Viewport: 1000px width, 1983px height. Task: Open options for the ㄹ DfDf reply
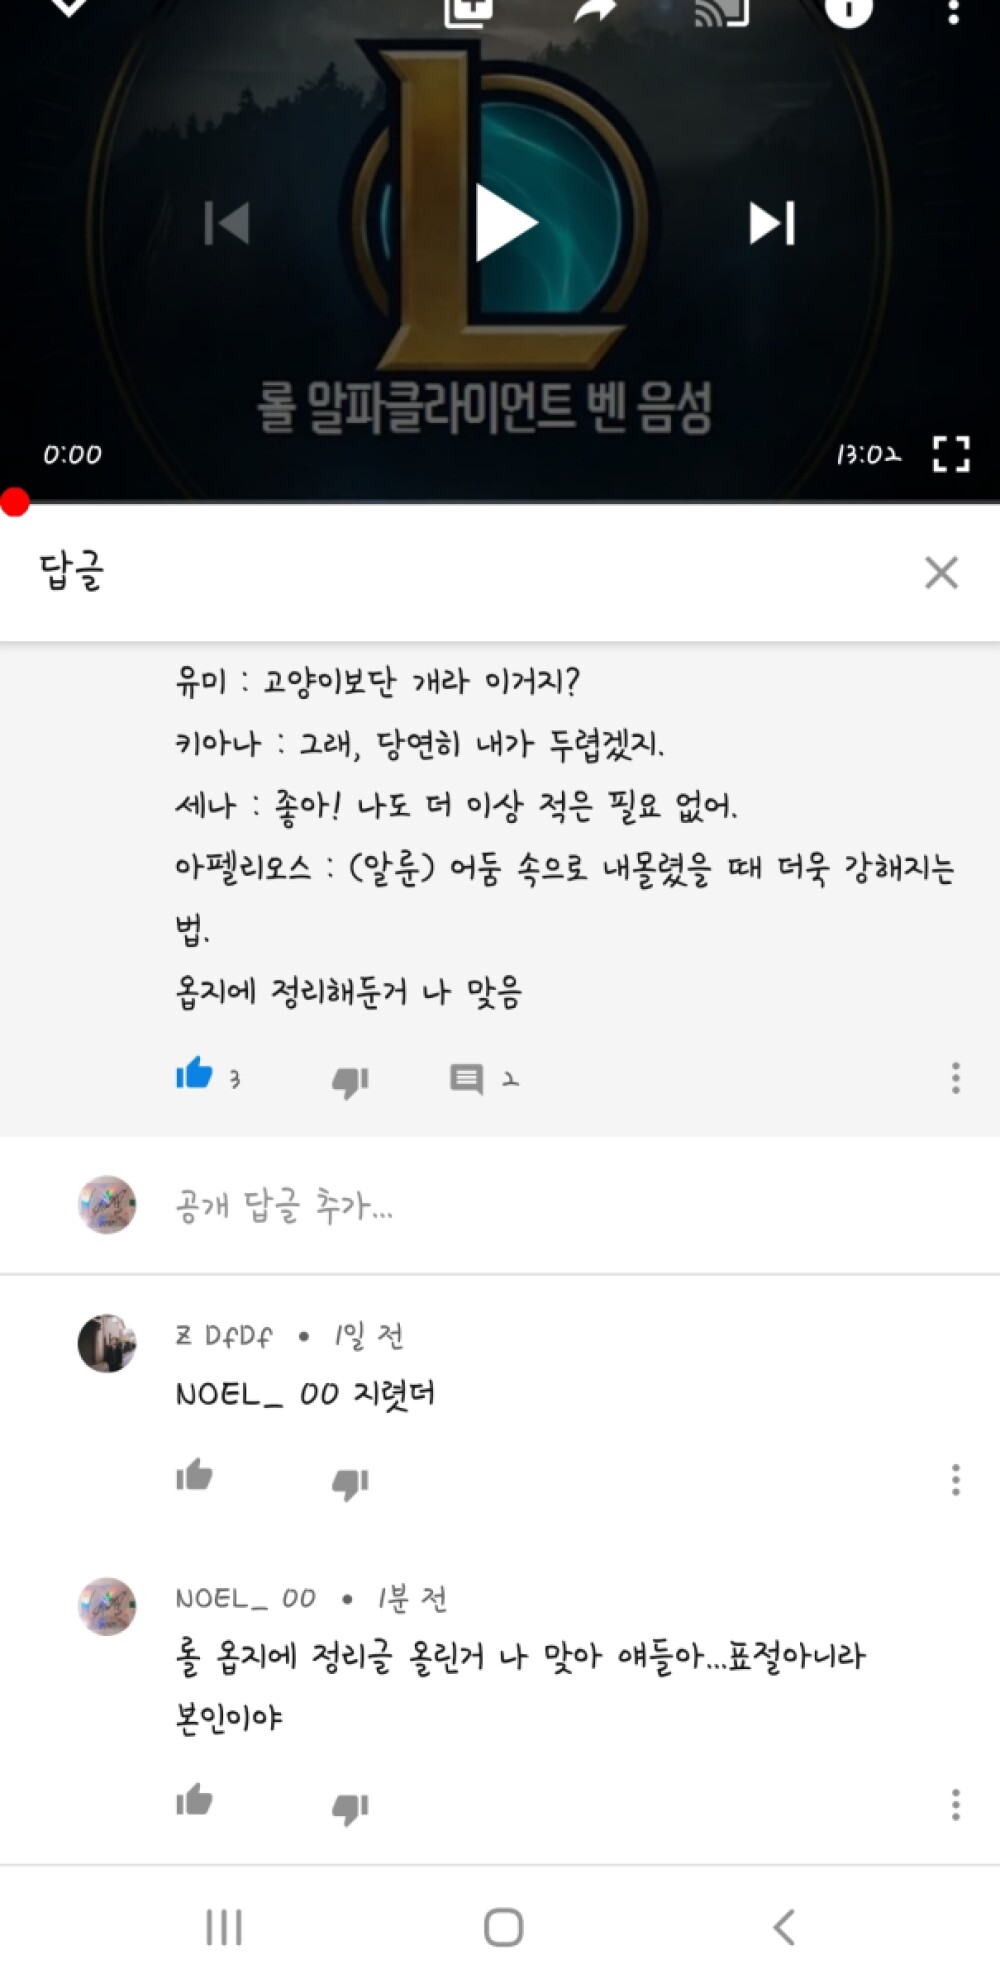point(955,1479)
